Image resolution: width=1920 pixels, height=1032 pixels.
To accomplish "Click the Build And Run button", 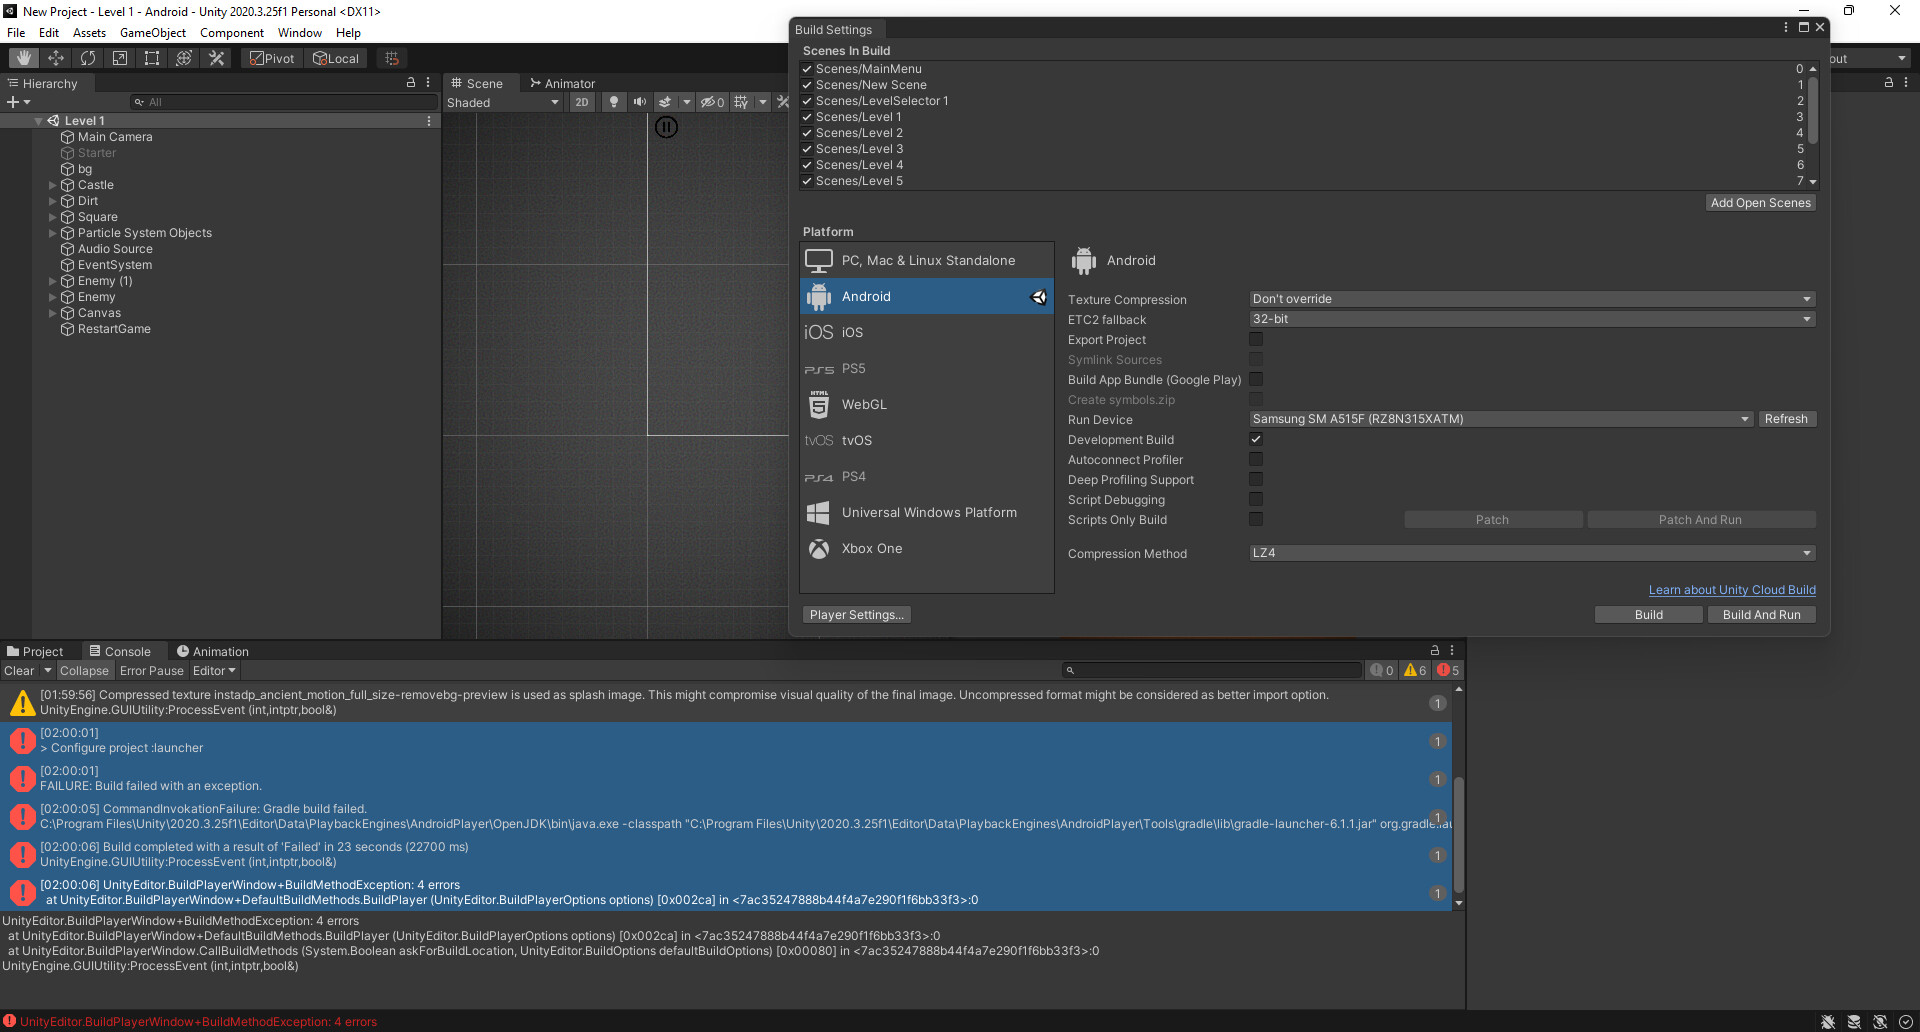I will click(x=1761, y=614).
